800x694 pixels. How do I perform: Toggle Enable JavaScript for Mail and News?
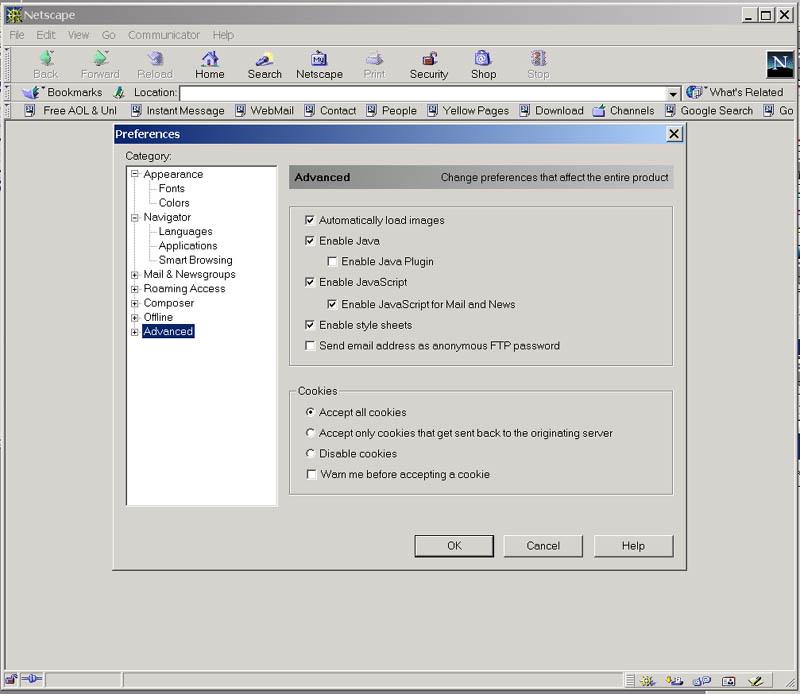pyautogui.click(x=332, y=304)
